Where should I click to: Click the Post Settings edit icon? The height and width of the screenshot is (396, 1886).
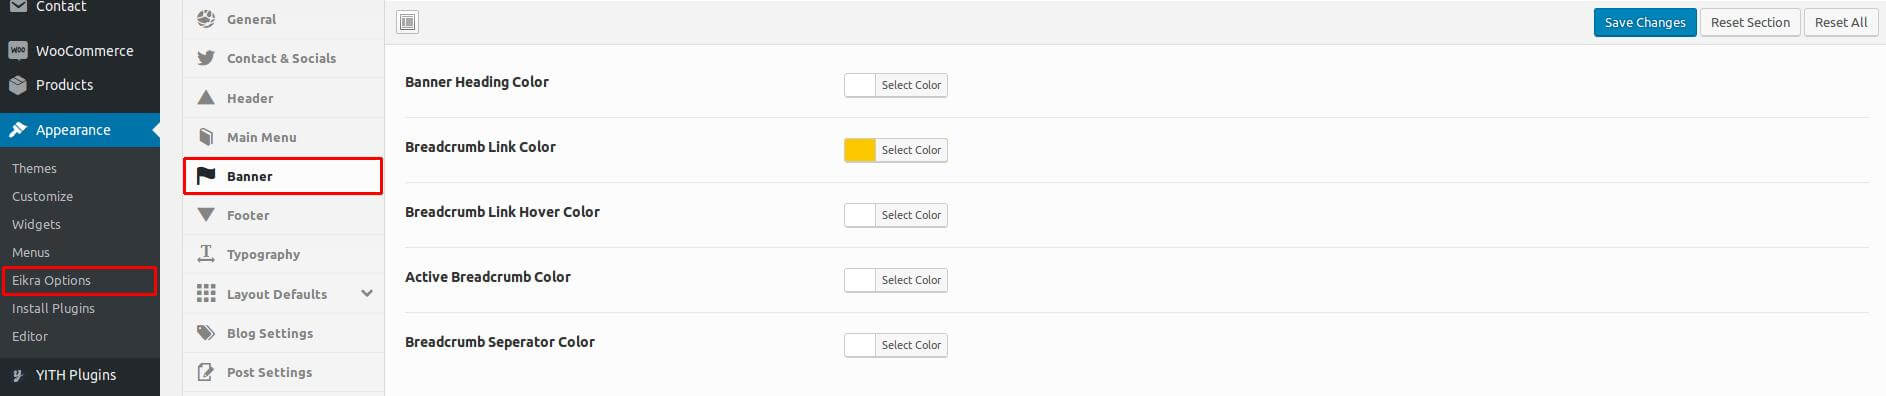[x=206, y=372]
